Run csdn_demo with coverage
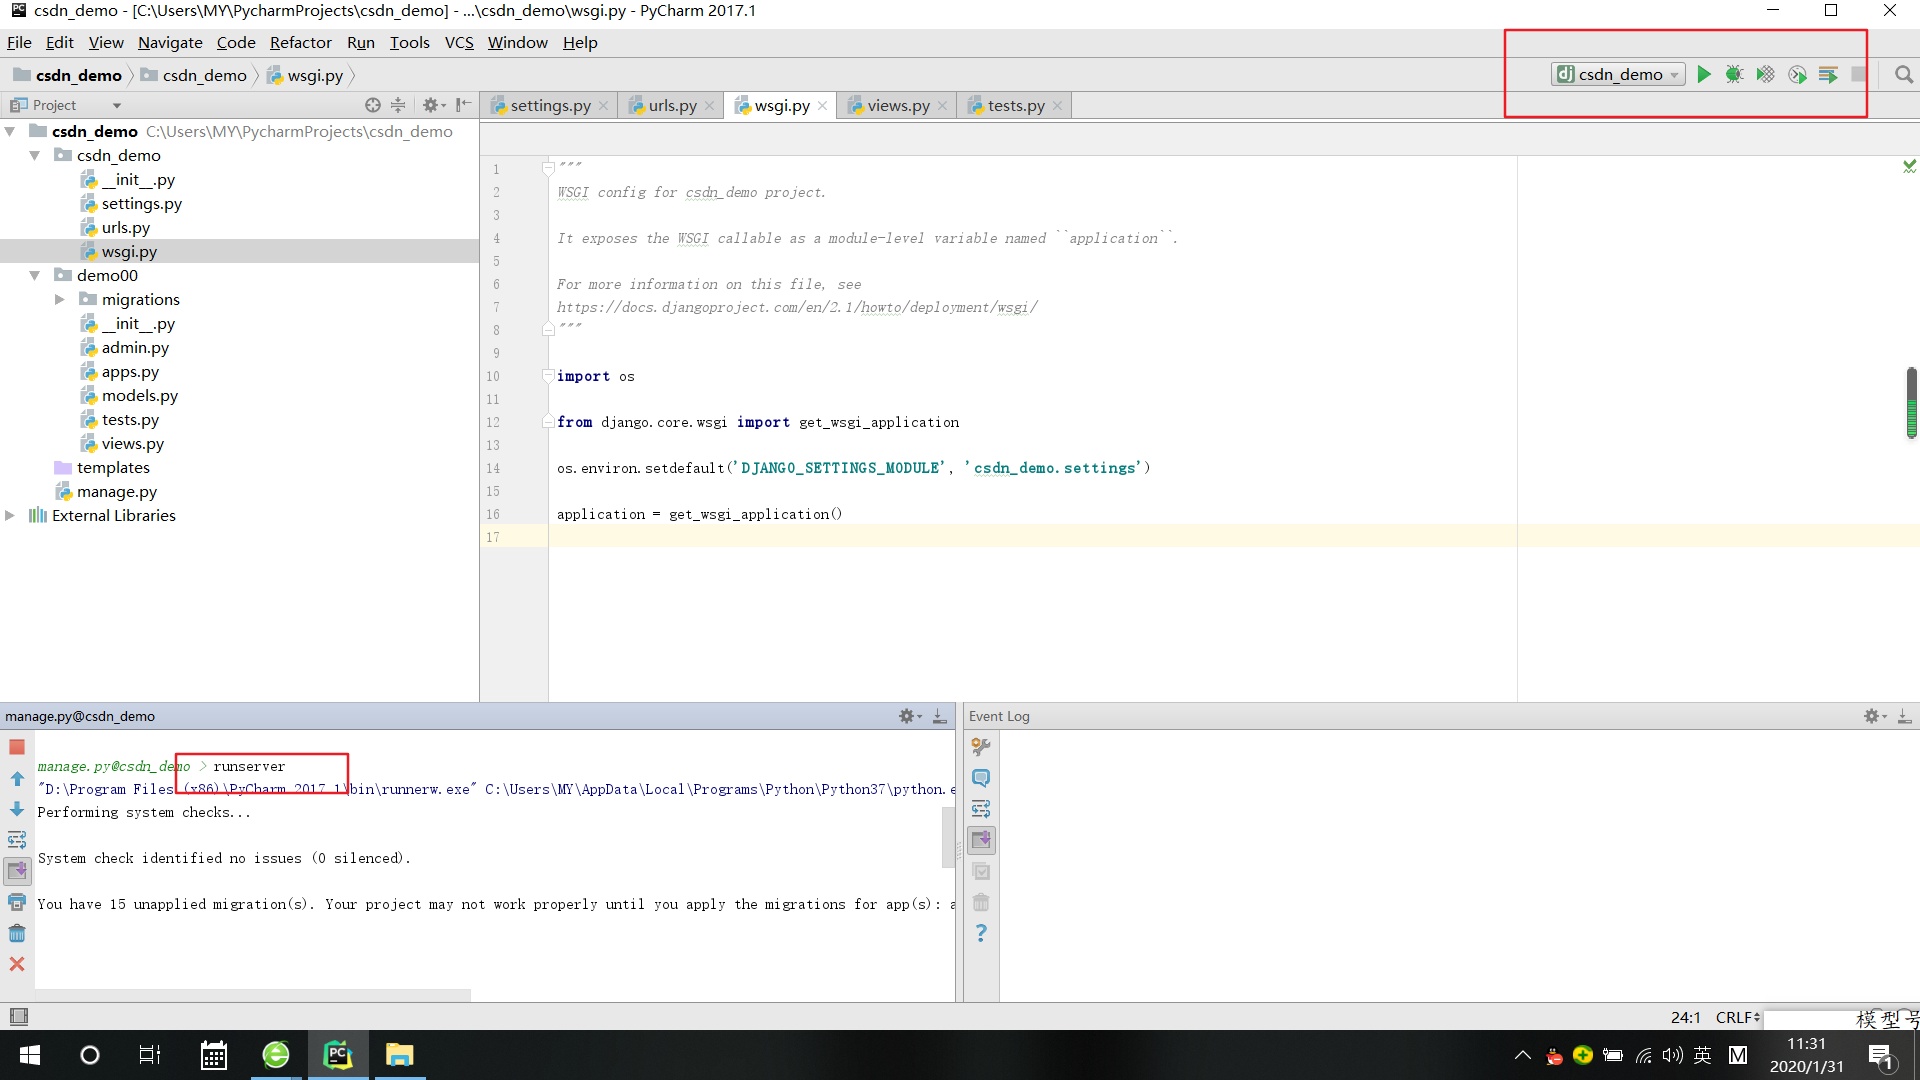 click(1765, 74)
